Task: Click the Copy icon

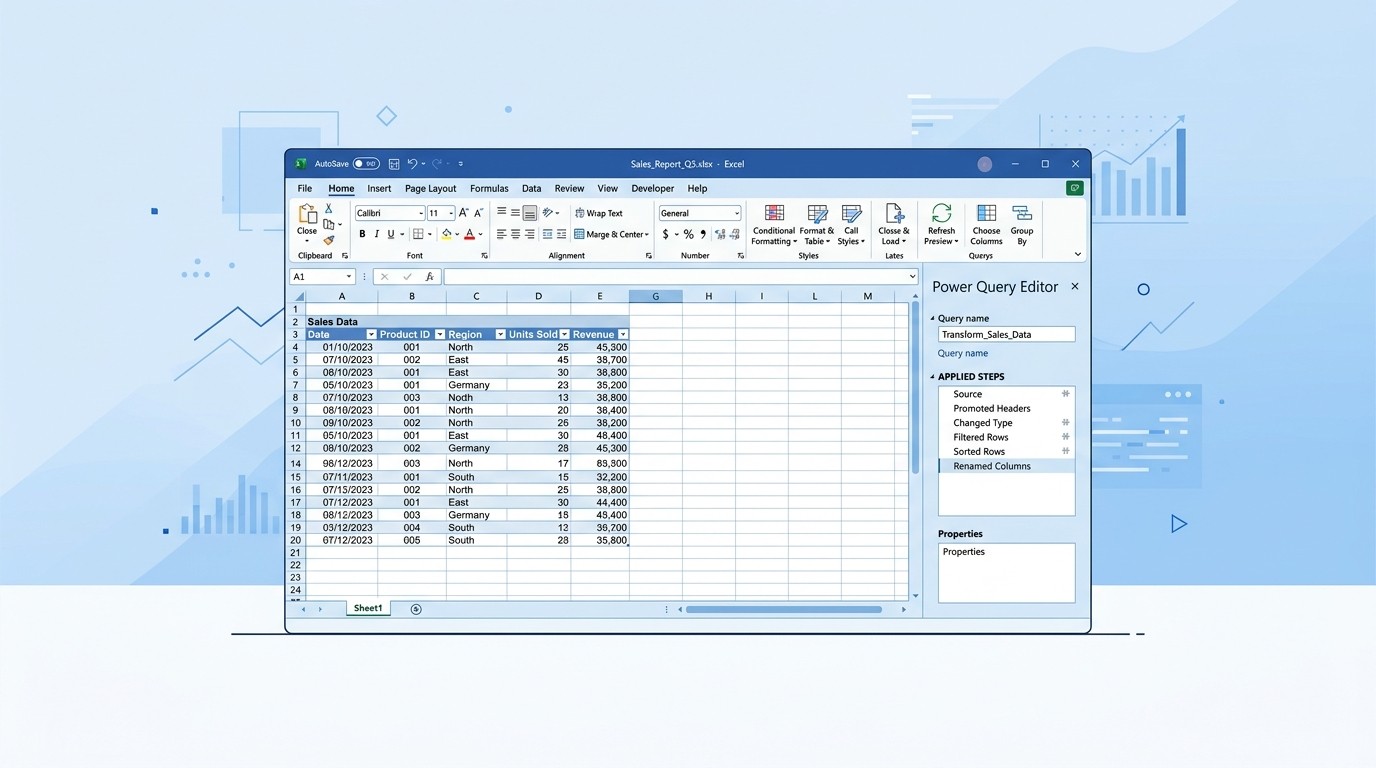Action: 328,224
